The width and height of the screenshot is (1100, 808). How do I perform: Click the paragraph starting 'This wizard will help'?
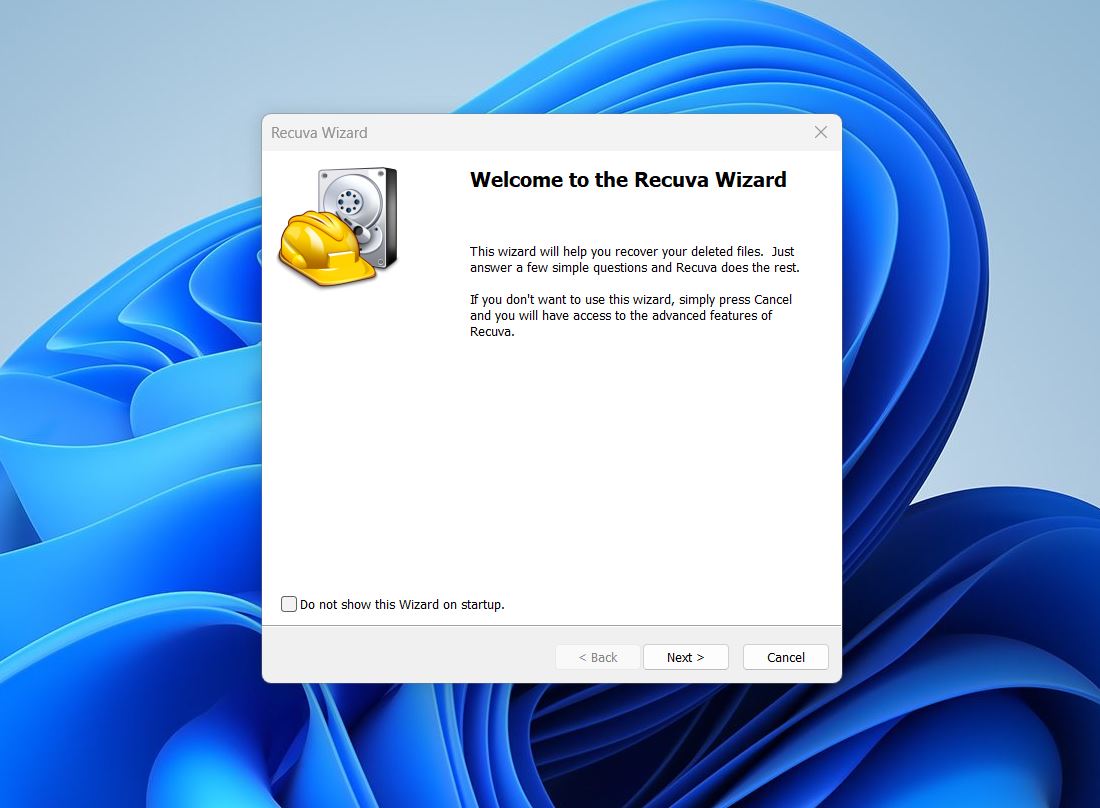click(x=634, y=260)
